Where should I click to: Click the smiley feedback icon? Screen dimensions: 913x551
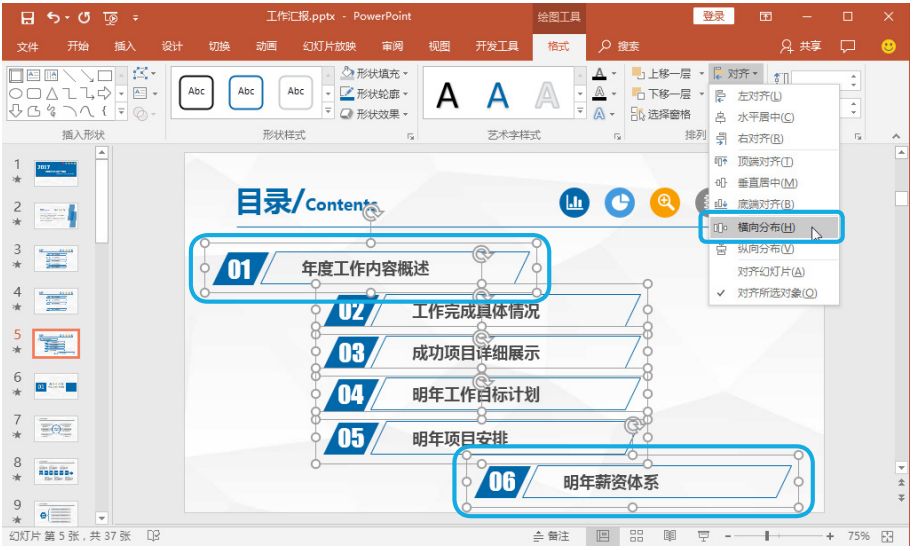[889, 46]
